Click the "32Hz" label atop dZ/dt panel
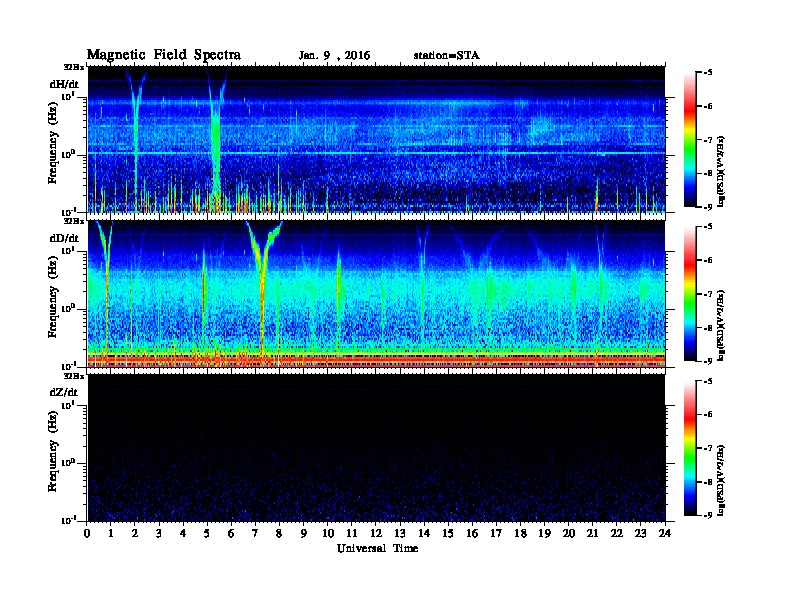This screenshot has width=792, height=612. (x=73, y=376)
